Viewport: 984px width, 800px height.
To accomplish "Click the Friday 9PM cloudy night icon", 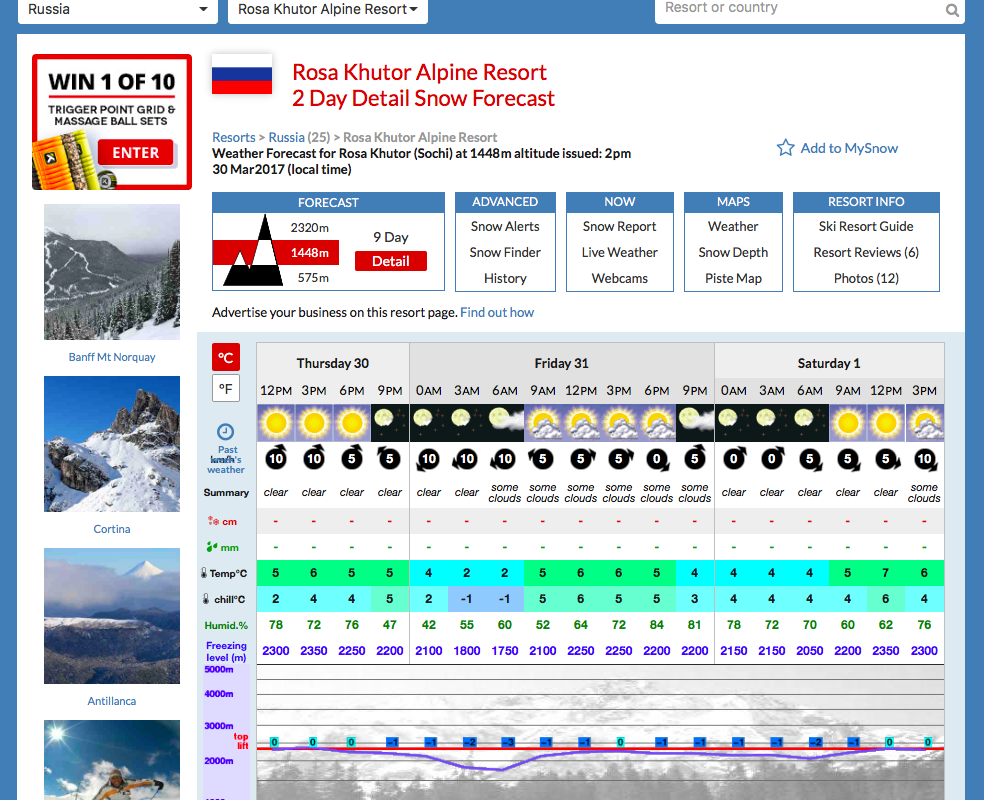I will [695, 423].
